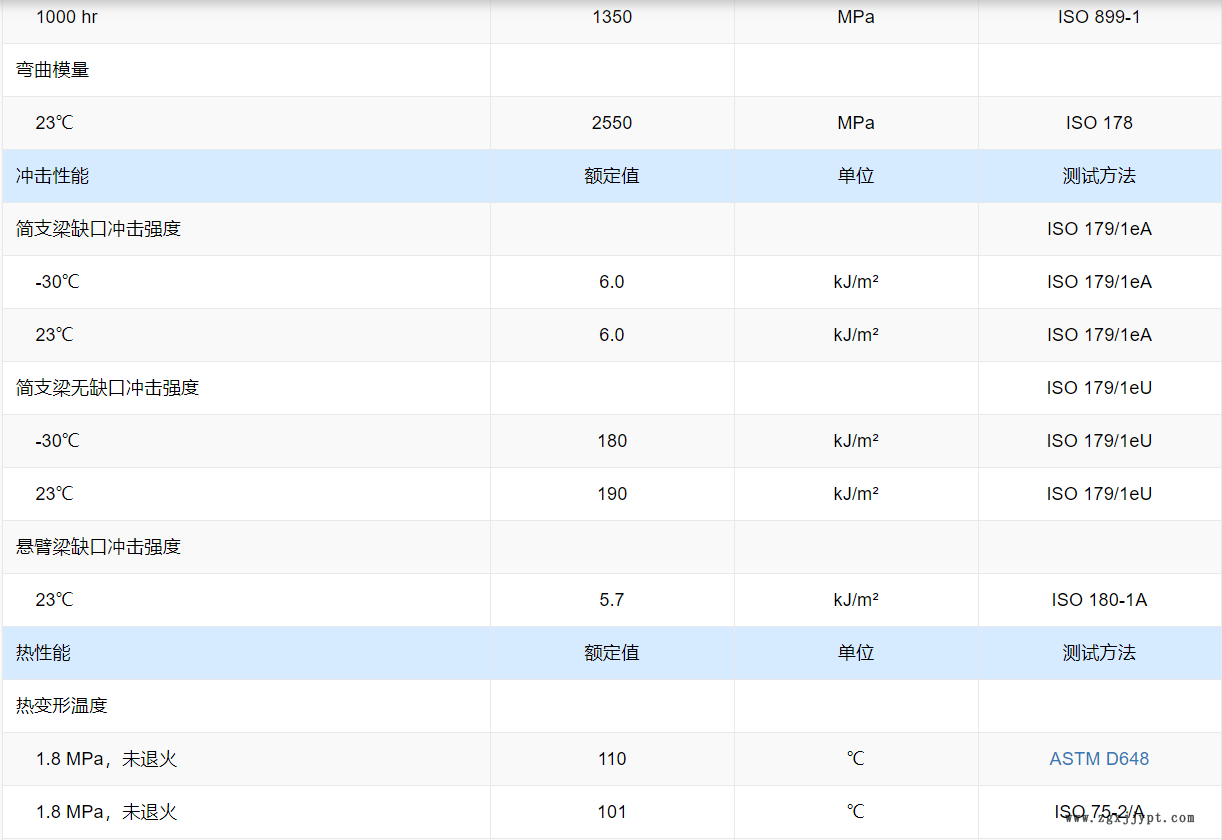Click "测试方法" in the 冲击性能 header row
Screen dimensions: 1222x840
pyautogui.click(x=1099, y=176)
